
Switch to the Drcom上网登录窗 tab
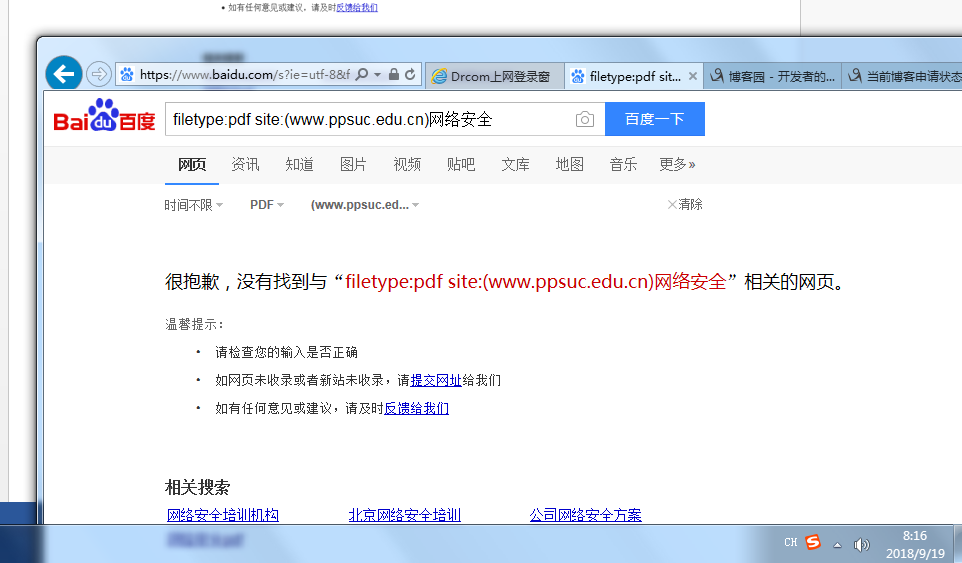[x=494, y=76]
